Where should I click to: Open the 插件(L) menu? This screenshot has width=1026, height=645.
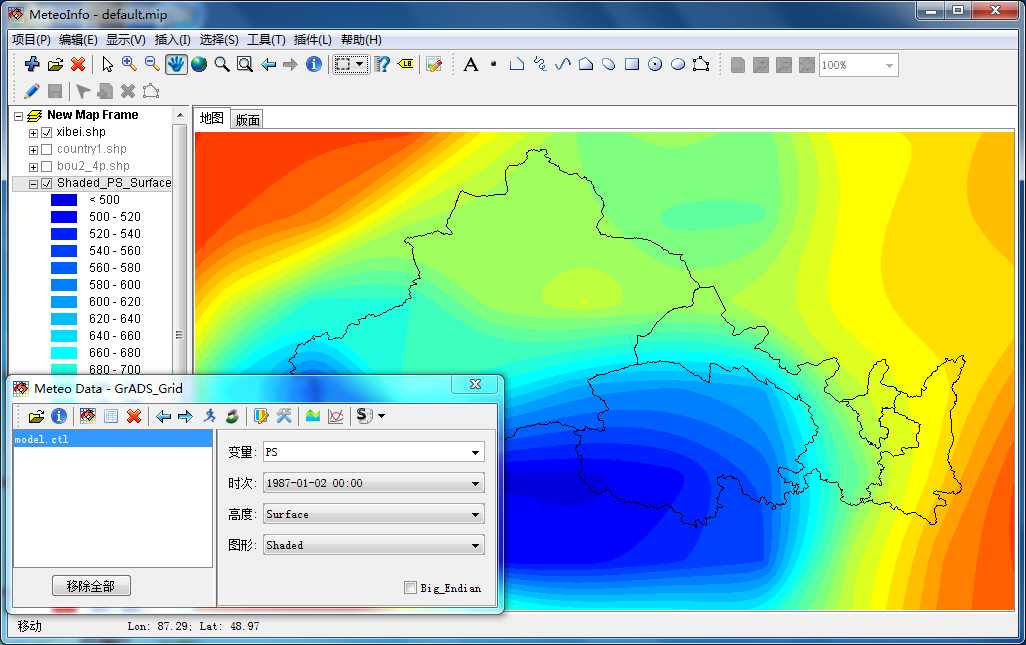(x=313, y=40)
